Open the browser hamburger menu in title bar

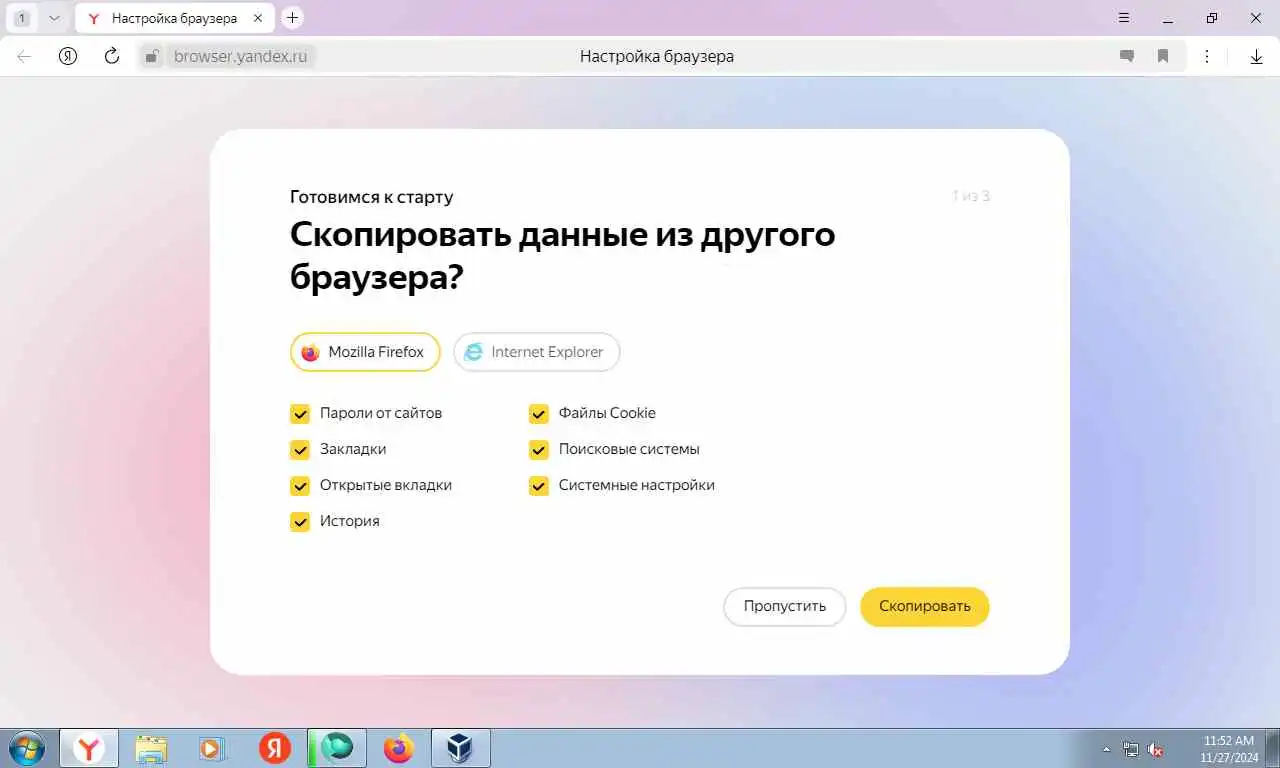pyautogui.click(x=1124, y=18)
